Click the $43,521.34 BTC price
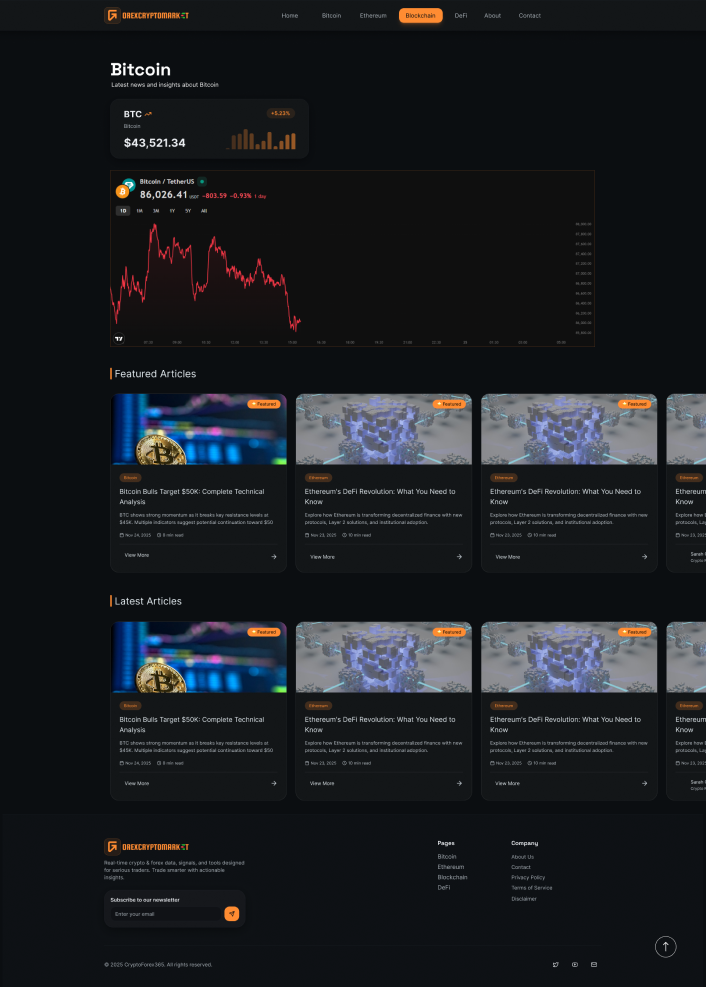This screenshot has width=706, height=987. click(x=155, y=143)
